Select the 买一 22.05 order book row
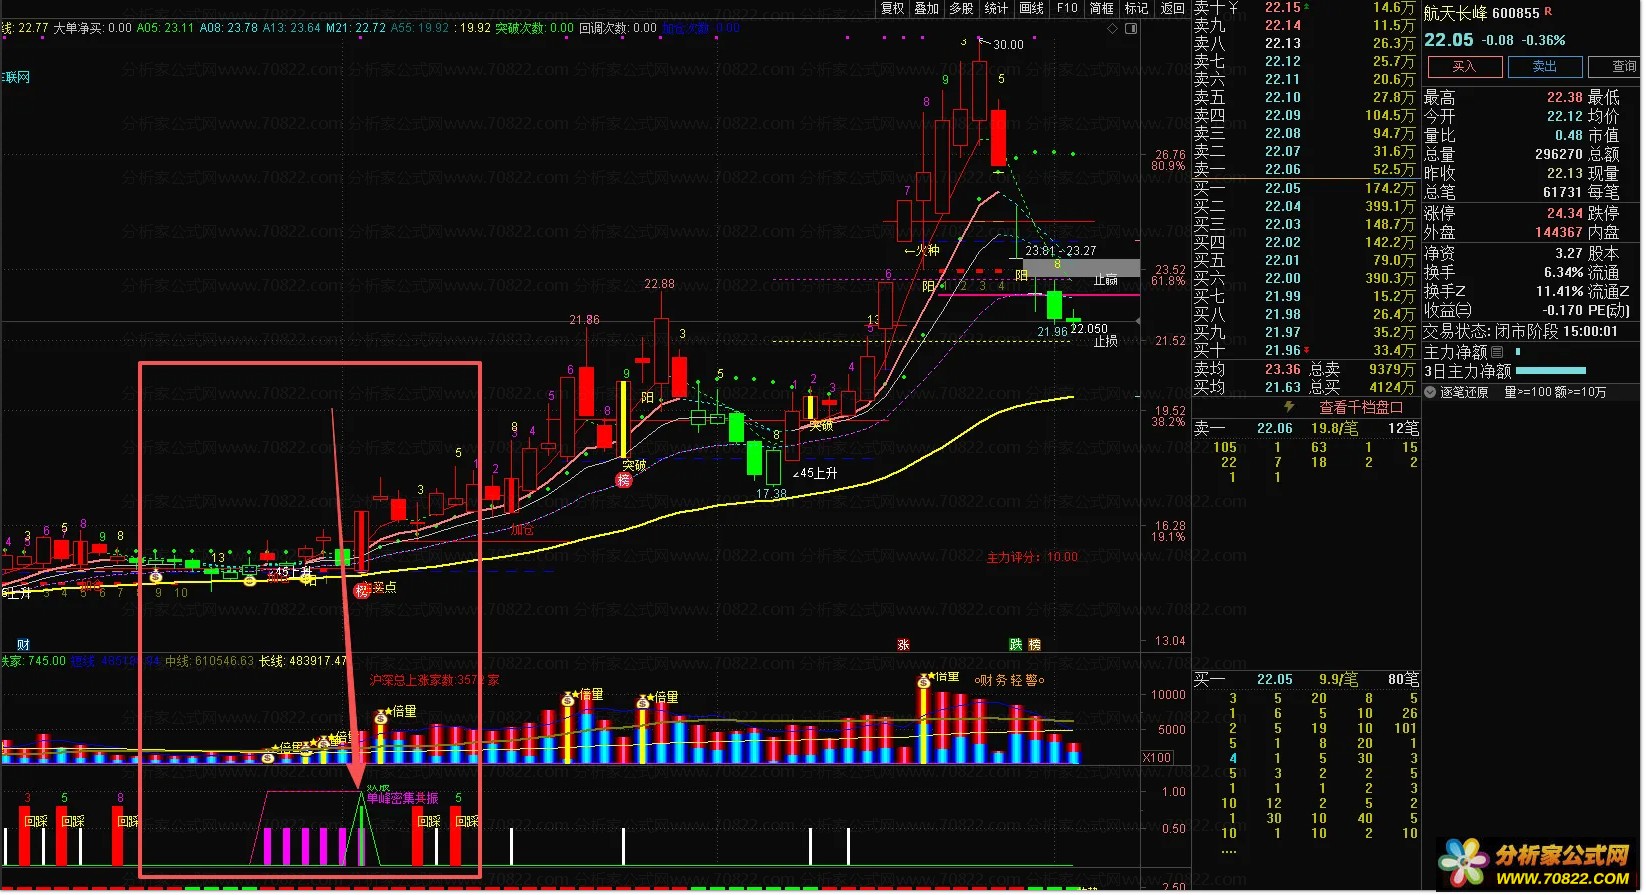Viewport: 1646px width, 895px height. tap(1306, 188)
